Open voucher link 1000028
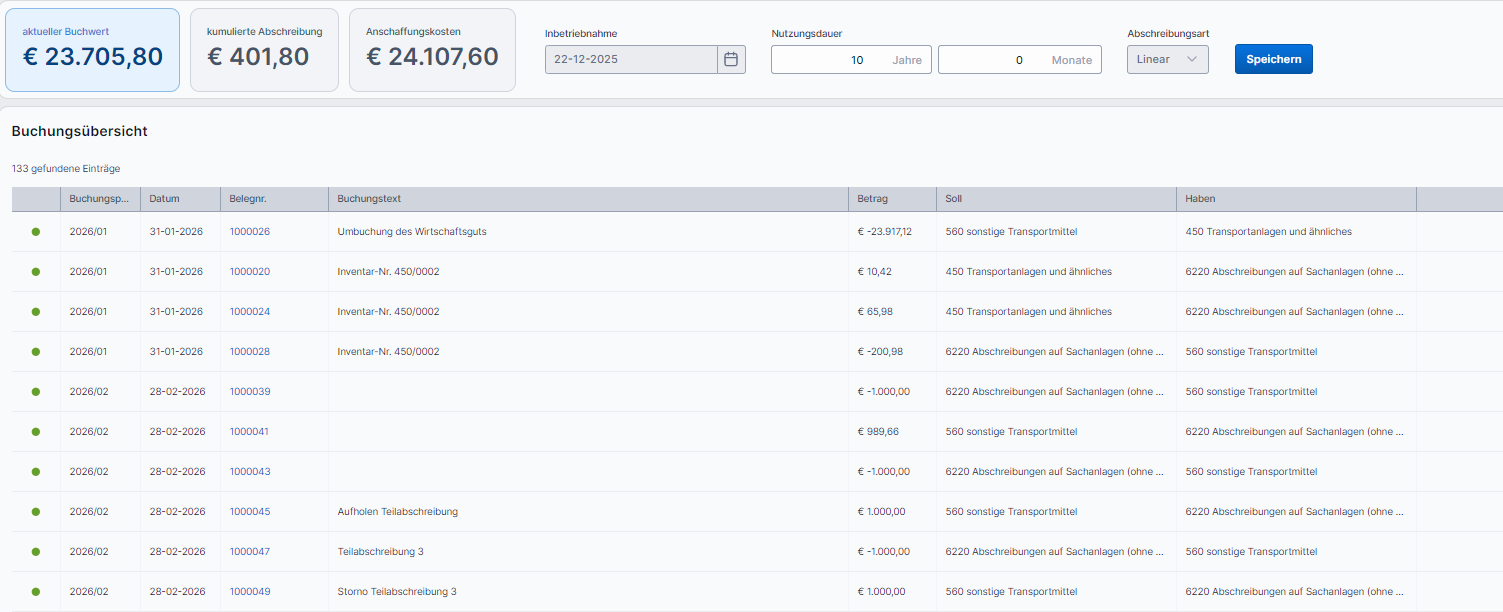 click(249, 352)
